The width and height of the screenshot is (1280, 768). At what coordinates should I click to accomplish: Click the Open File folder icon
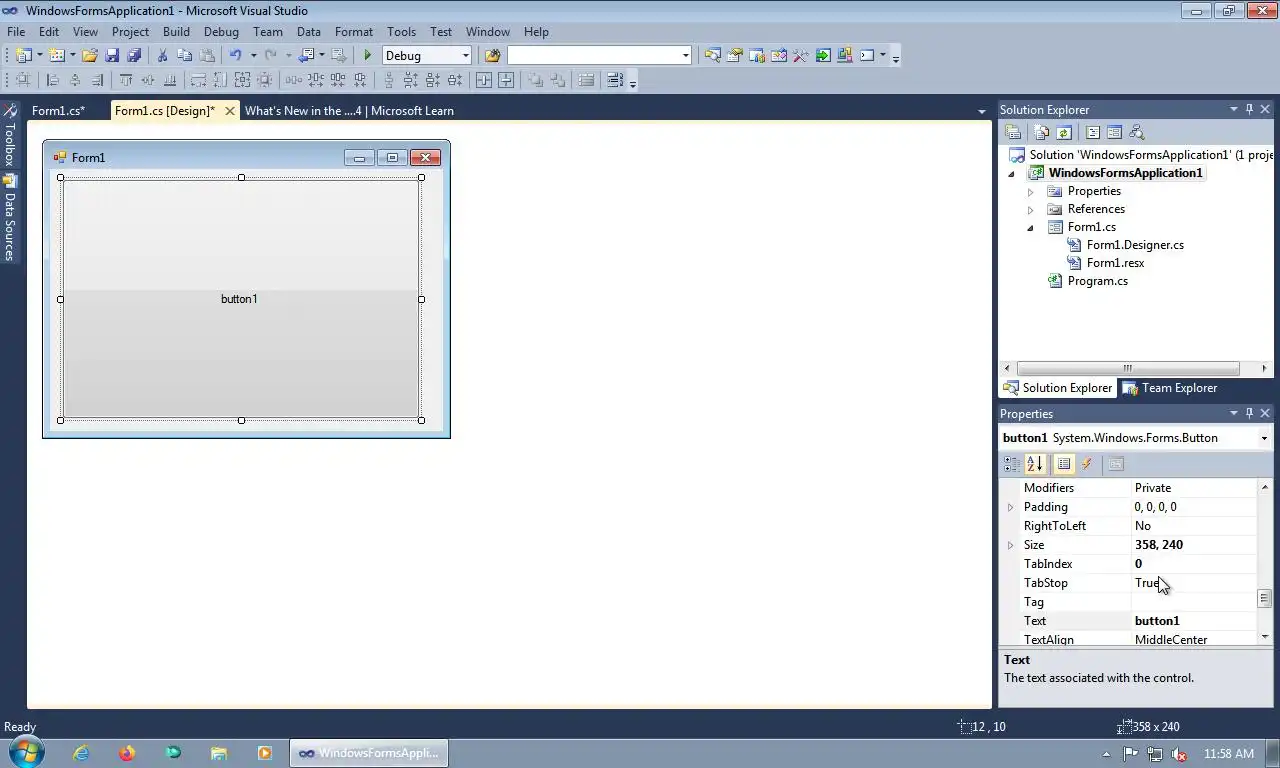(90, 56)
